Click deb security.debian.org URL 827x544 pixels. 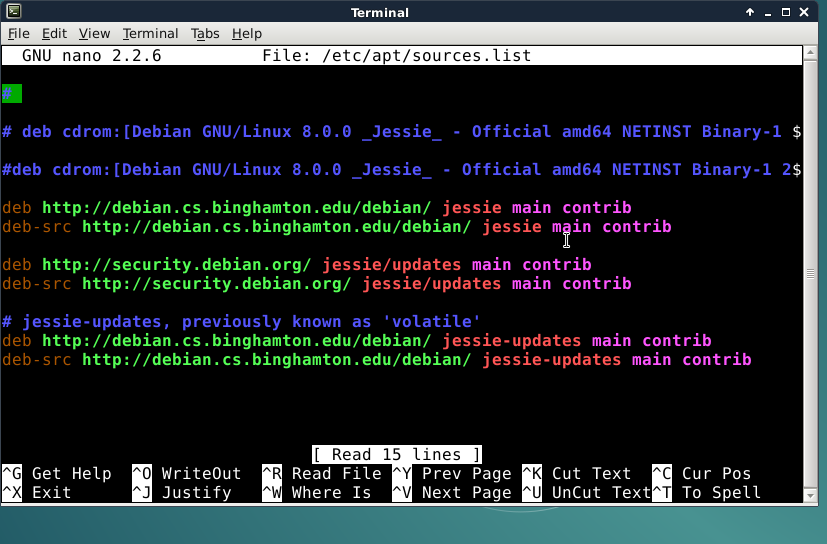177,265
